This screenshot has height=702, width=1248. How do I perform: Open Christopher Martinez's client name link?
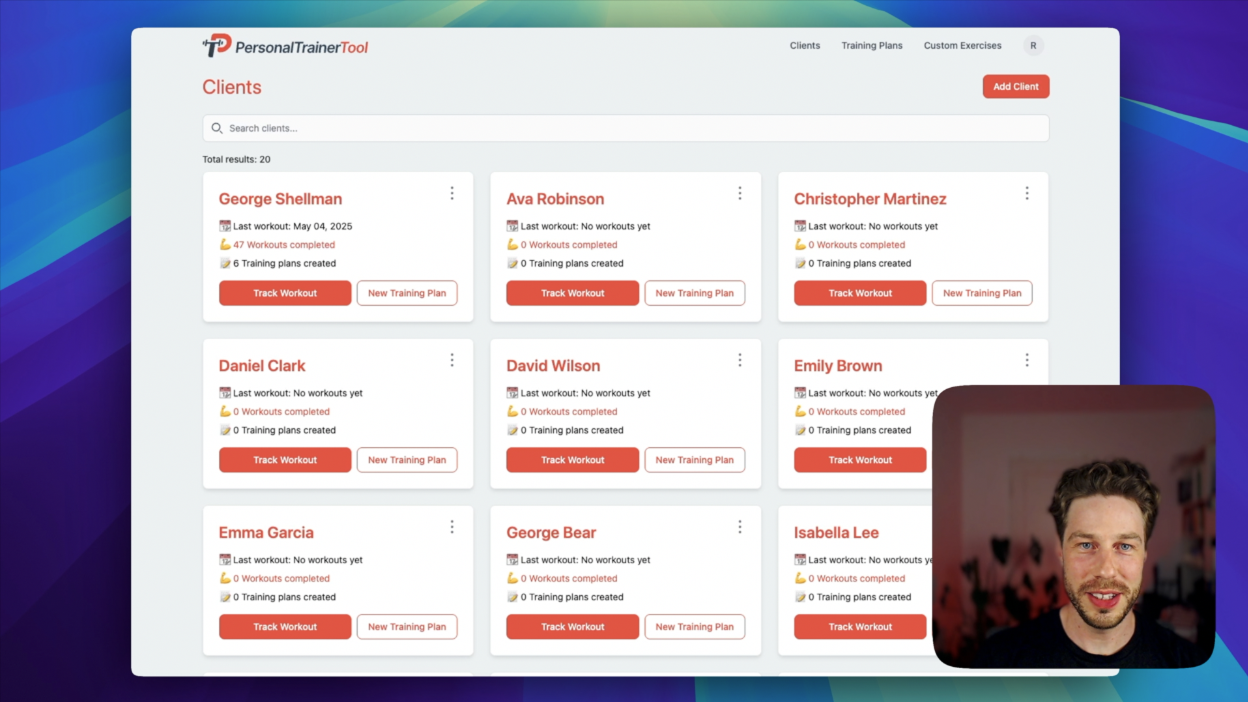click(x=870, y=199)
